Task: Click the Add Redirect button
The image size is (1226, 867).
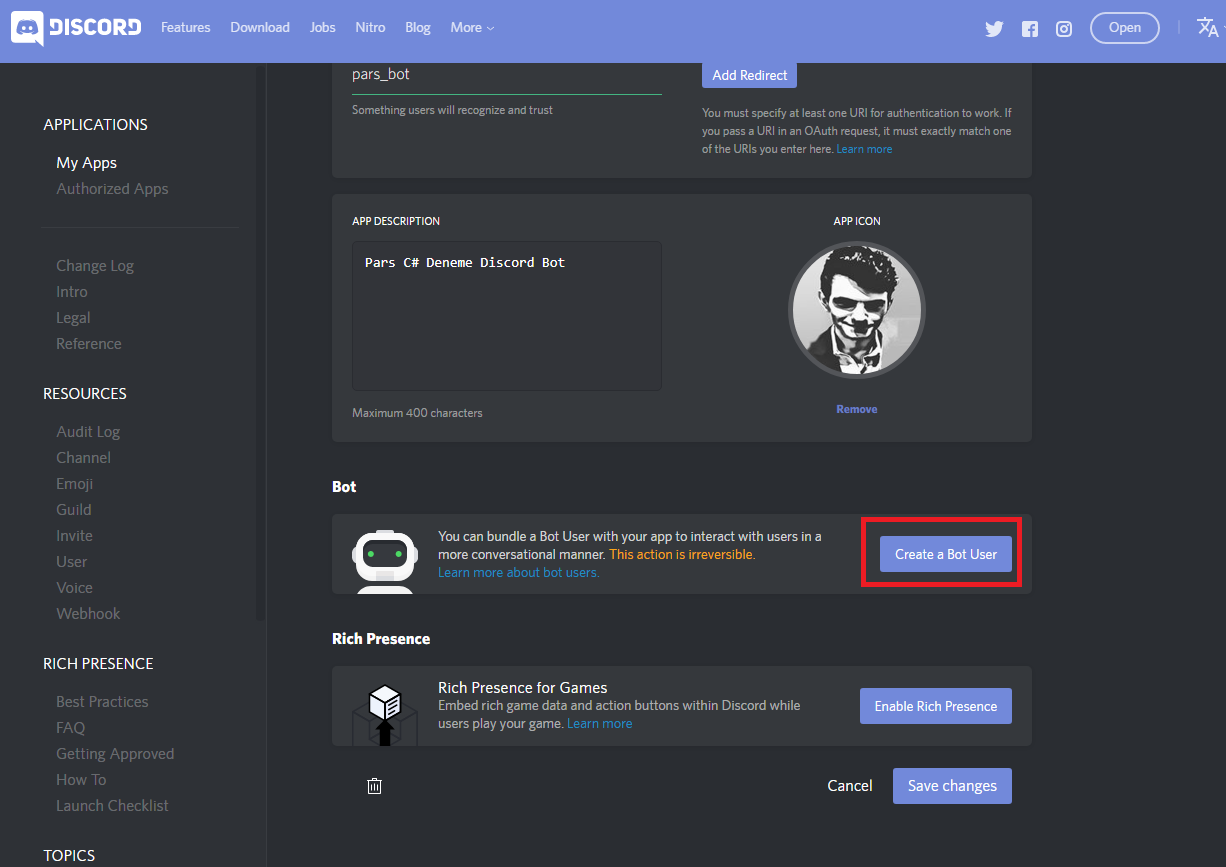Action: 750,75
